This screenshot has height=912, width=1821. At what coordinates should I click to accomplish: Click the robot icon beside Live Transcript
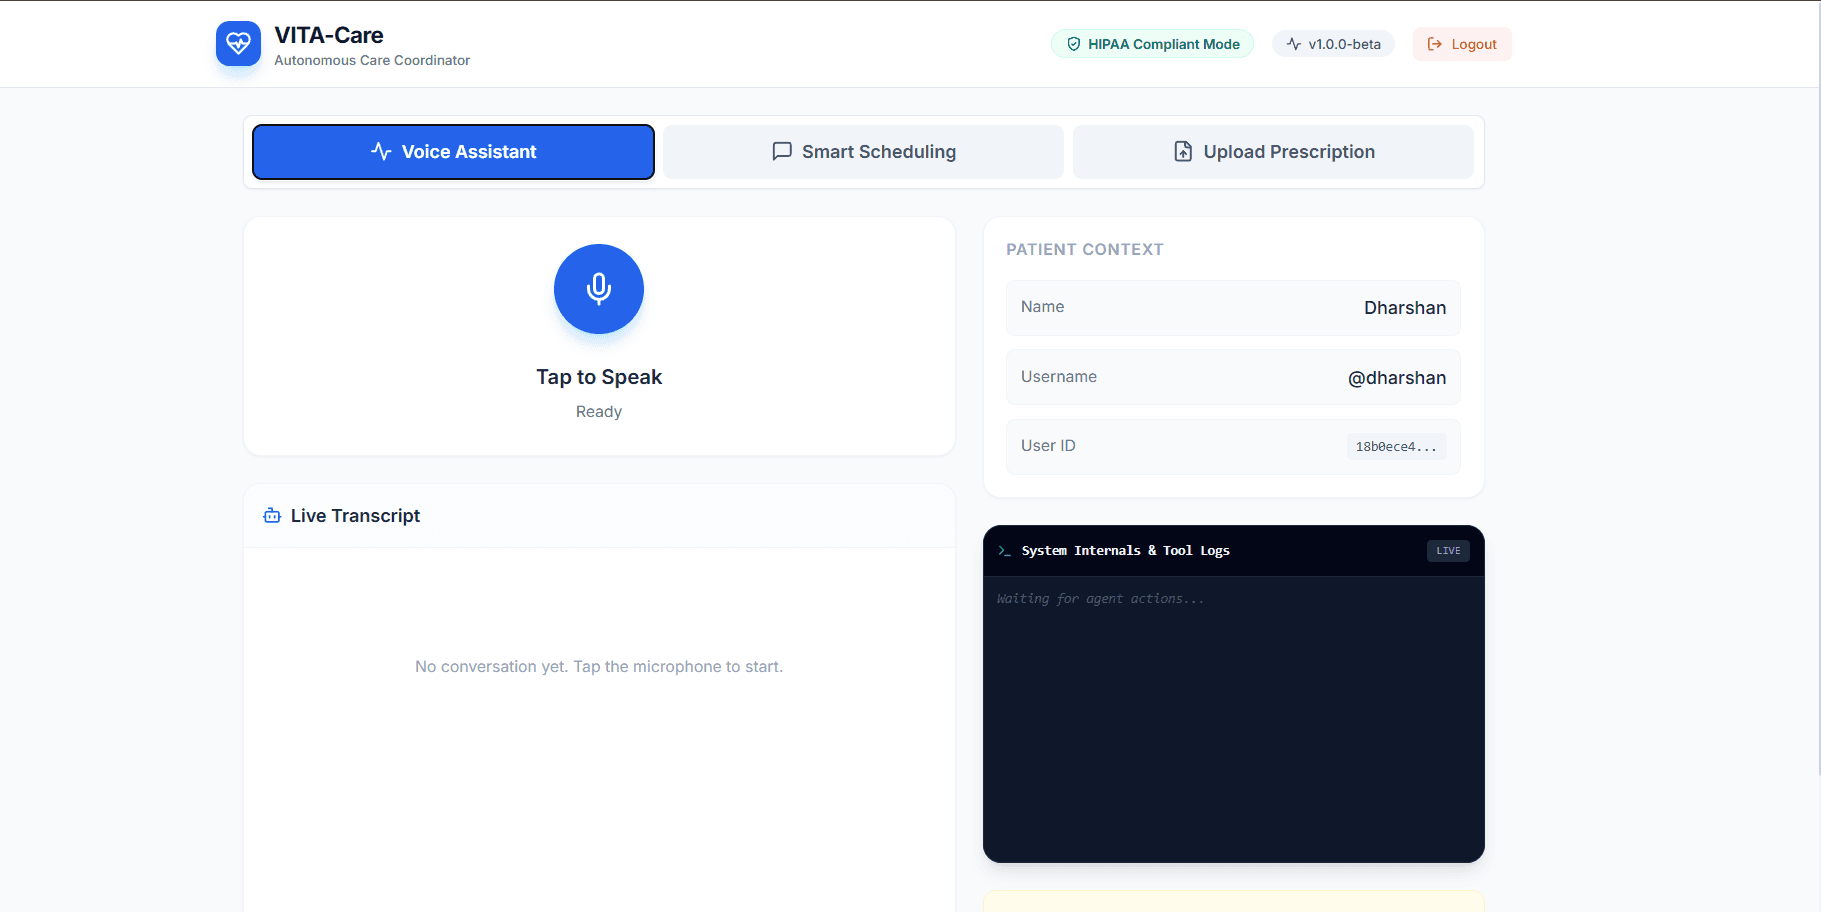272,516
